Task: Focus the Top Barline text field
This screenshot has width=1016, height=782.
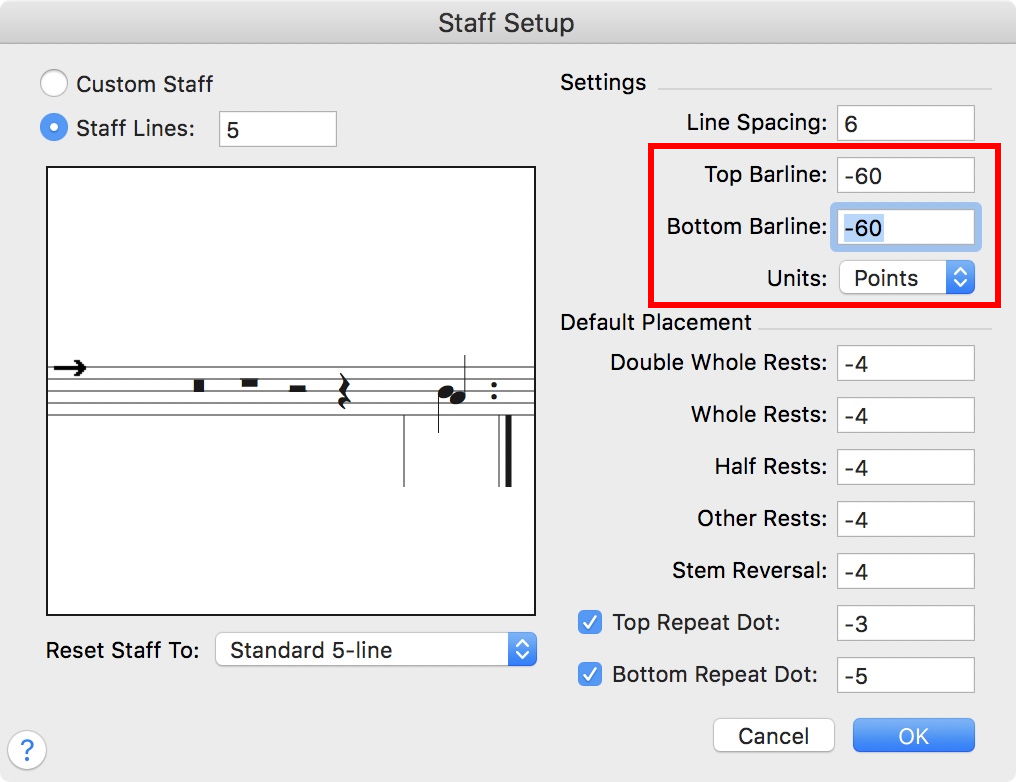Action: pos(905,175)
